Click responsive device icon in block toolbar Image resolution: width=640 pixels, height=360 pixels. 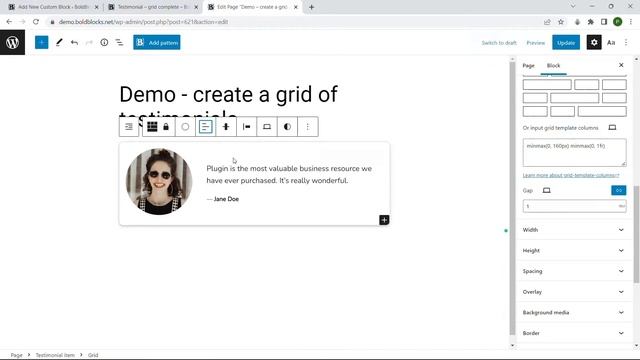tap(267, 127)
